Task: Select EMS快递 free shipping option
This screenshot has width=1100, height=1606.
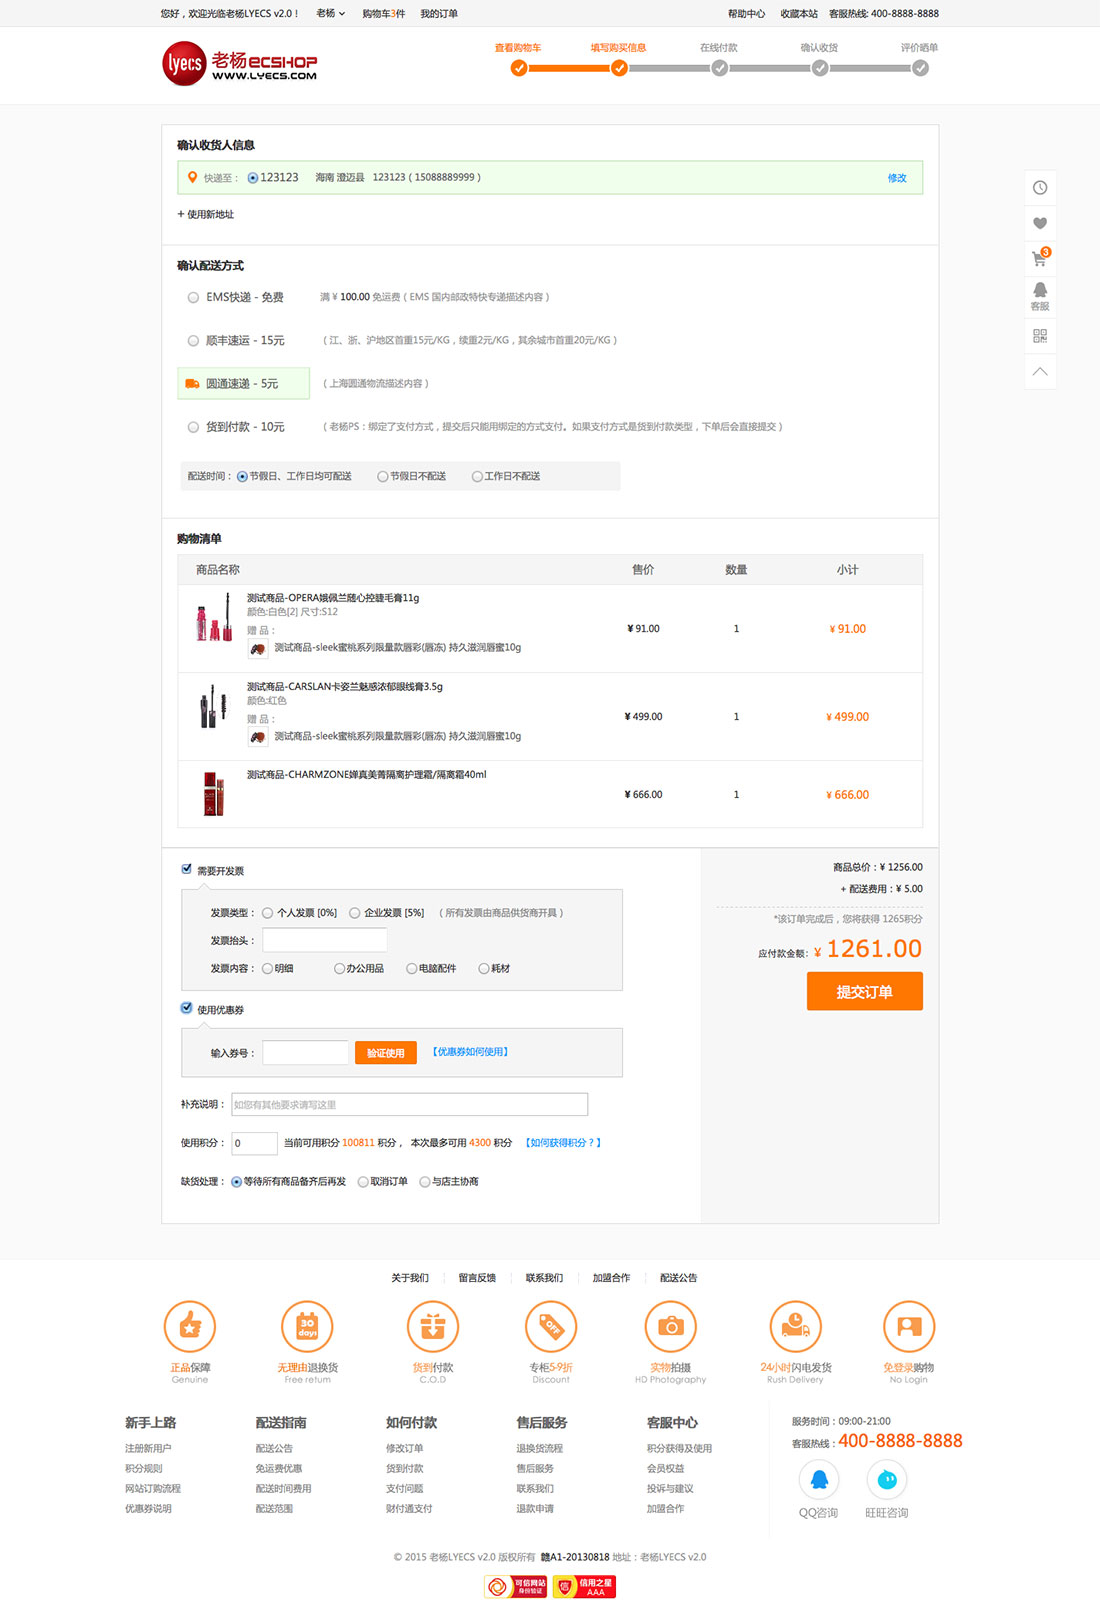Action: pos(194,298)
